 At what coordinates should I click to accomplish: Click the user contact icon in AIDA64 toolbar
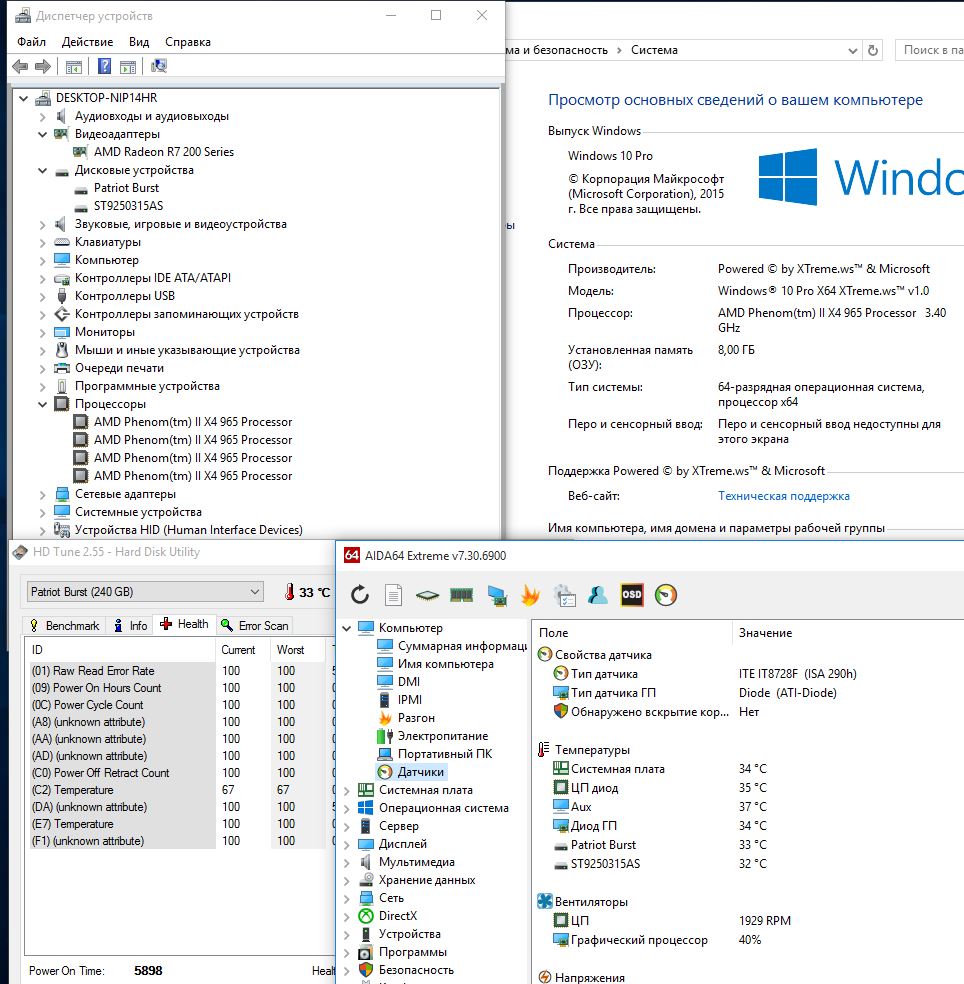(598, 595)
